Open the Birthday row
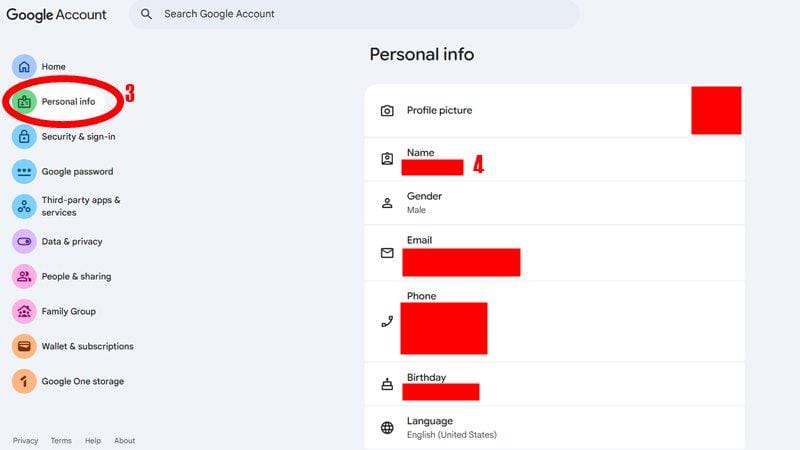 coord(555,384)
